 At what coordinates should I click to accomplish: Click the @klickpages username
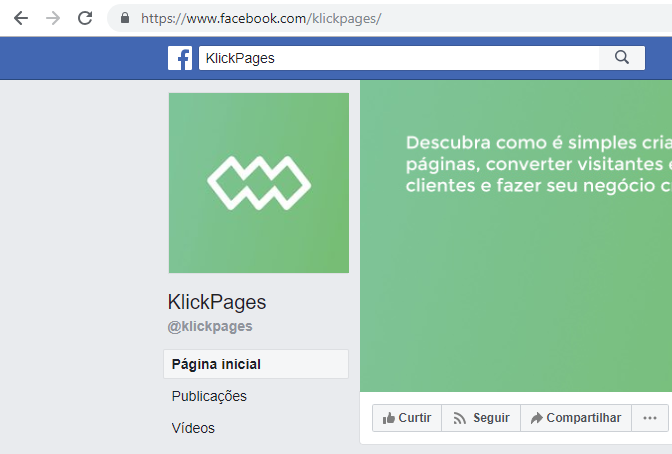point(210,327)
